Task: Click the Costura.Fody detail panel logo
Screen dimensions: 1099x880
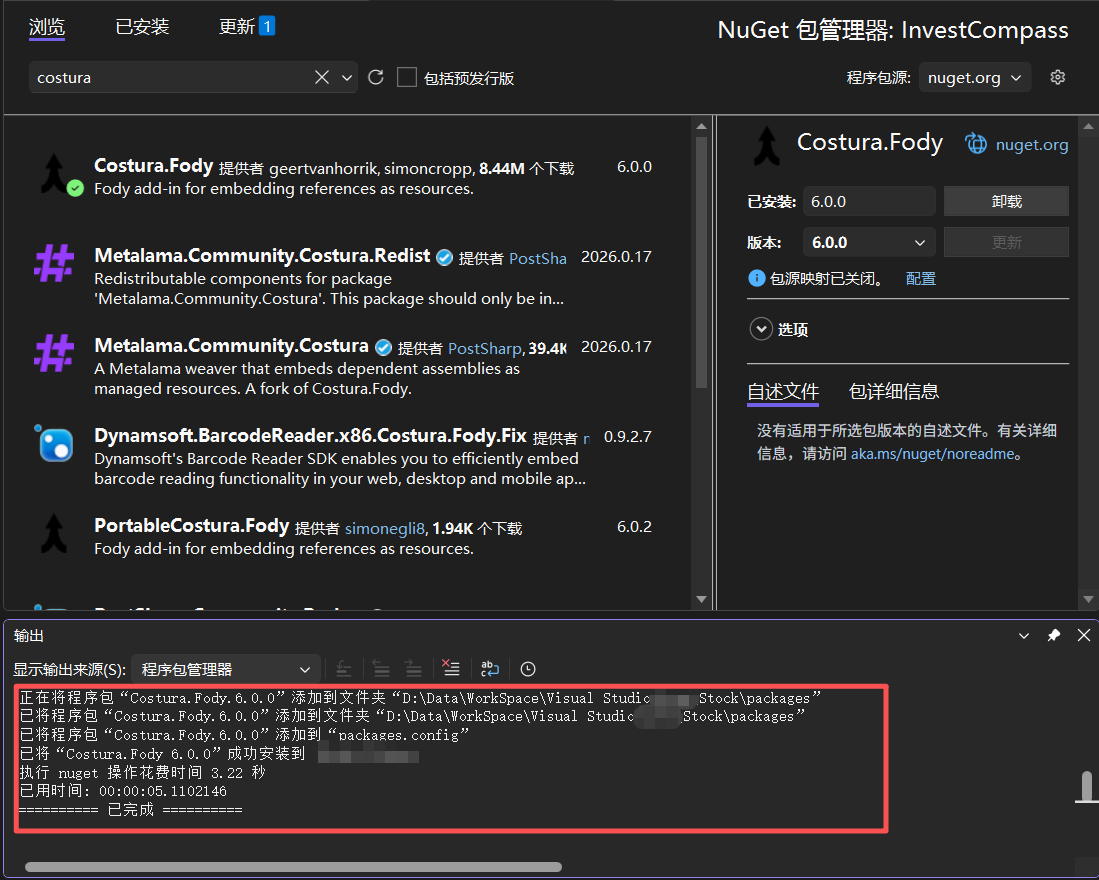Action: tap(767, 146)
